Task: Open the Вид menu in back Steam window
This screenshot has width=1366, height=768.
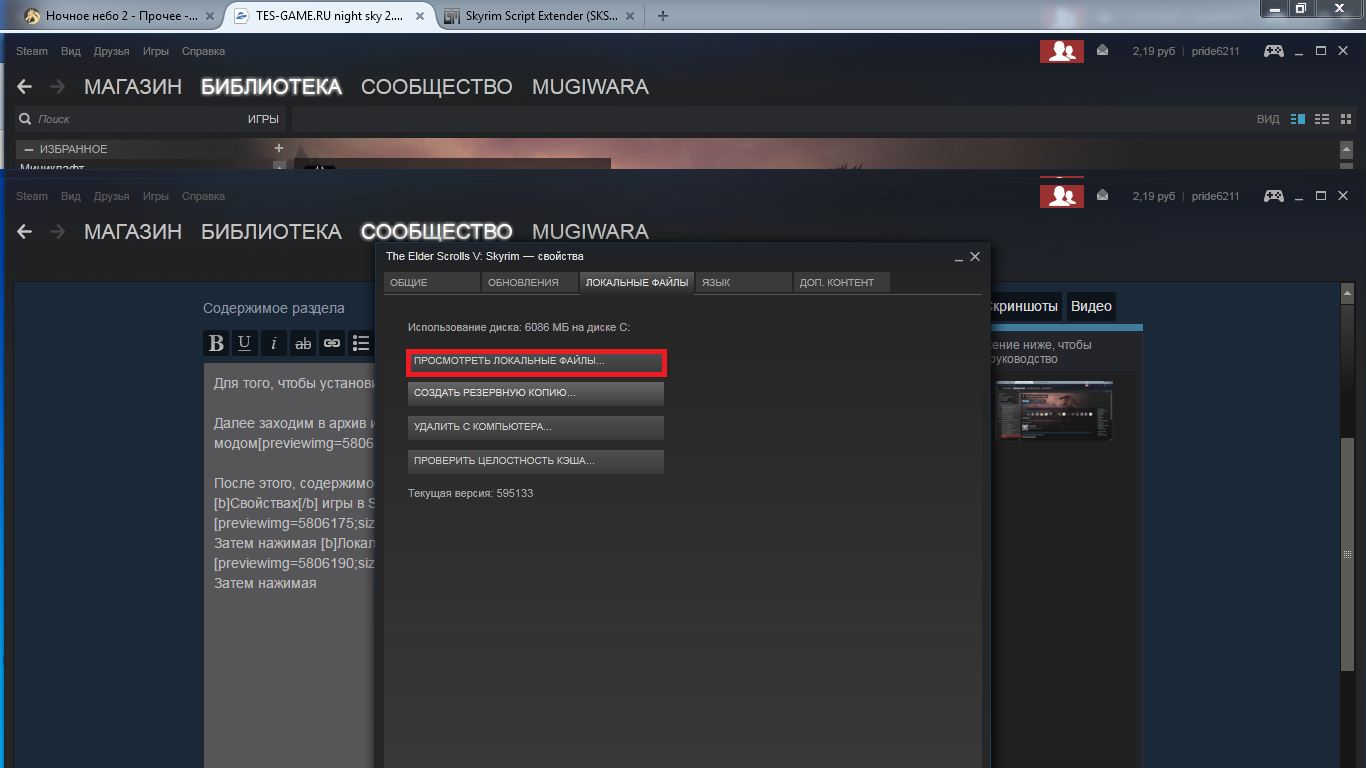Action: (x=71, y=51)
